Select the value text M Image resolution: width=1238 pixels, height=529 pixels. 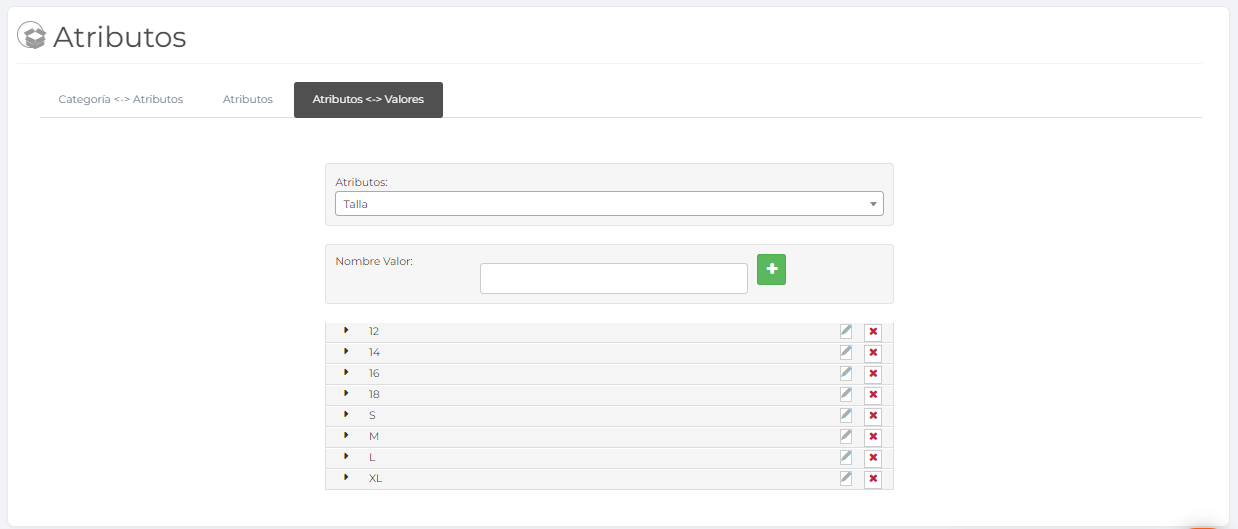tap(374, 436)
